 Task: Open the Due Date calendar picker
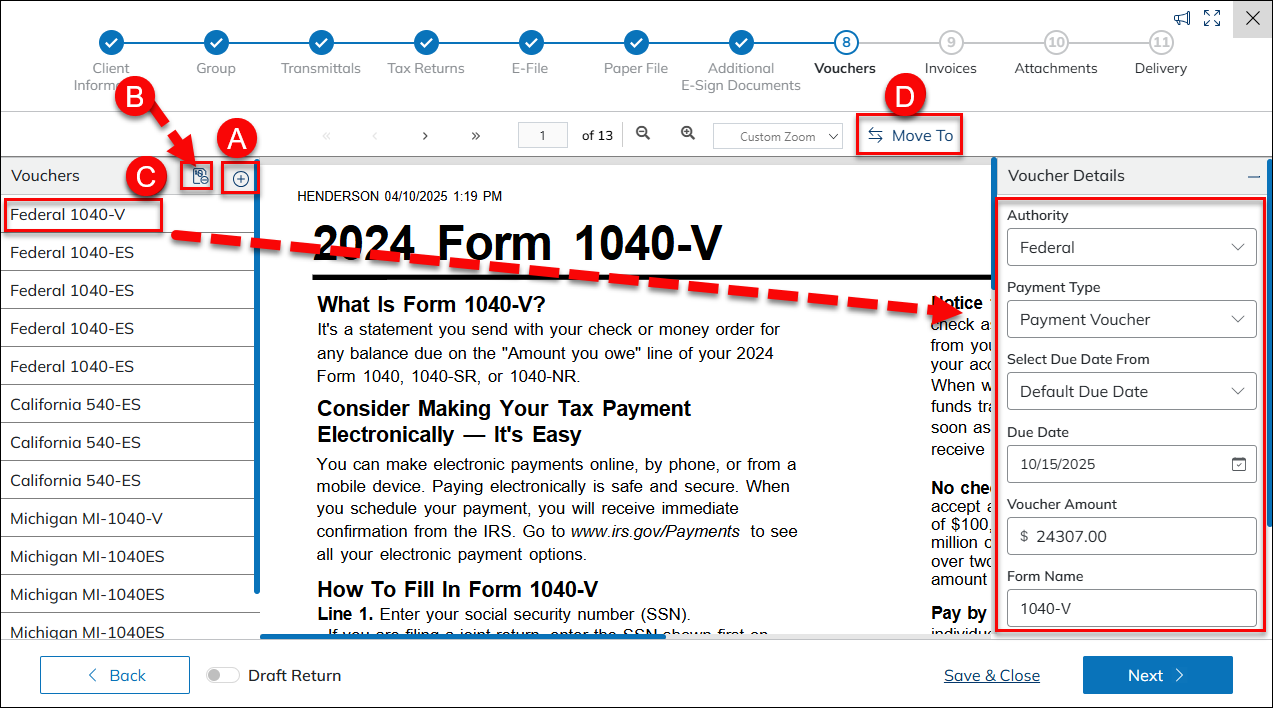point(1238,464)
